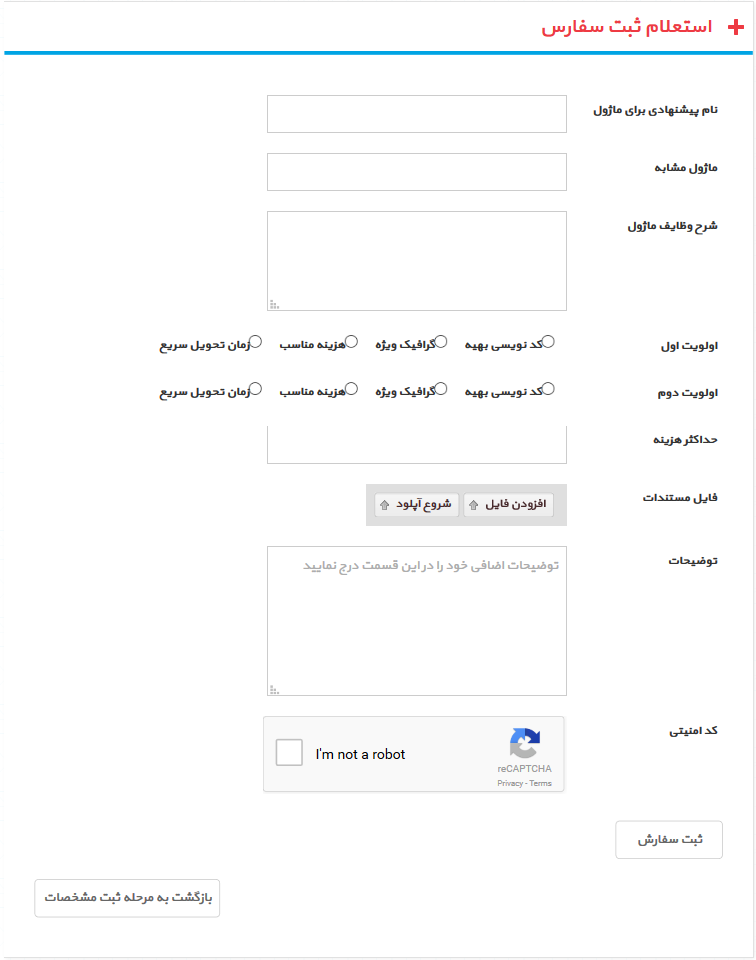Open the reCAPTCHA Terms link
This screenshot has height=960, width=756.
(541, 784)
